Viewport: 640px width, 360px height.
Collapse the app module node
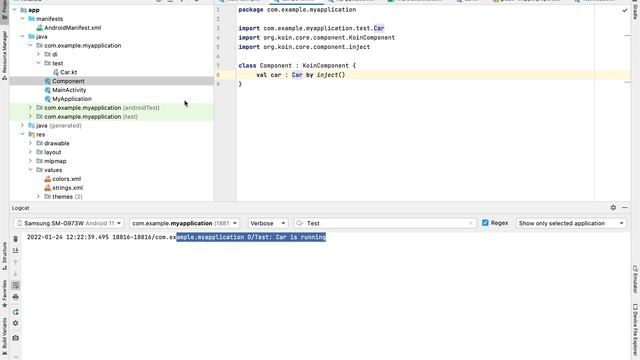15,10
